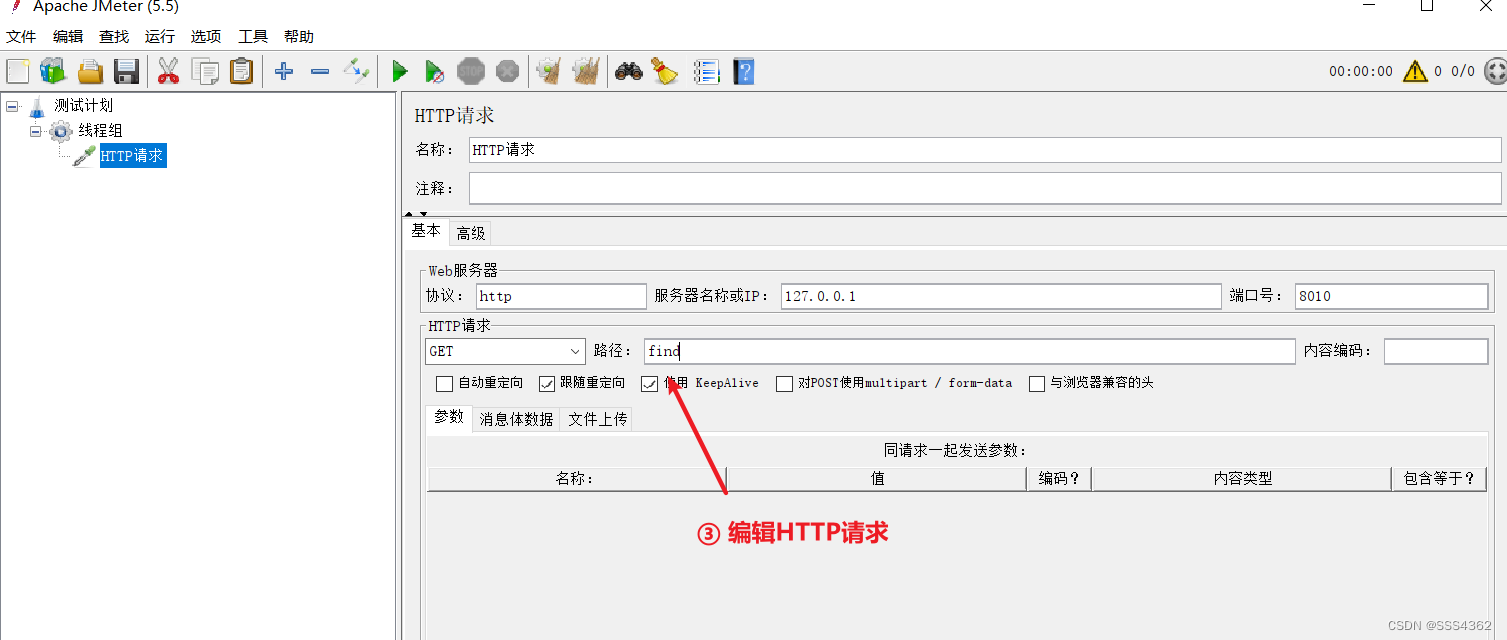
Task: Select HTTP请求 sampler in the tree
Action: (x=132, y=156)
